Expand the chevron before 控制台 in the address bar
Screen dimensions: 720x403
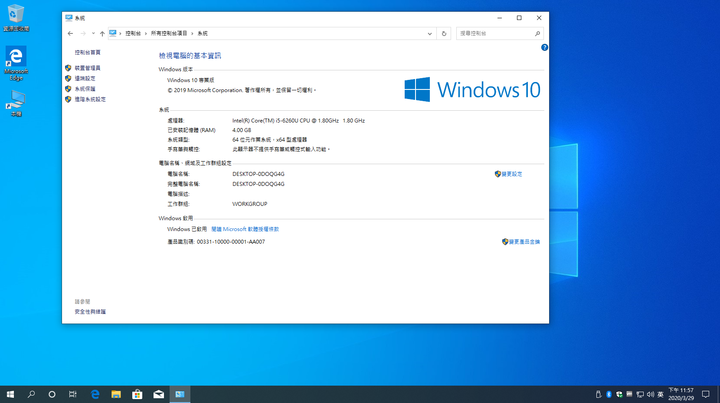tap(120, 34)
